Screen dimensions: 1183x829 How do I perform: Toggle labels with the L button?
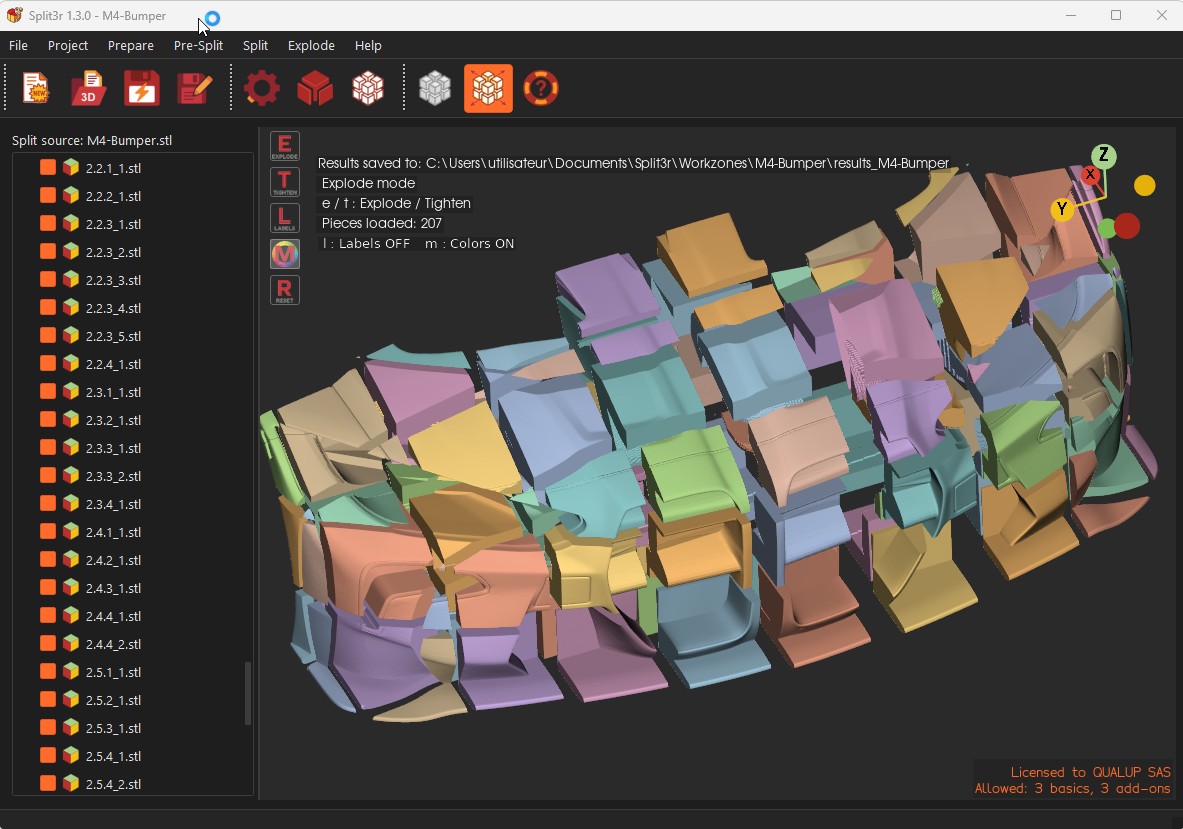point(284,218)
